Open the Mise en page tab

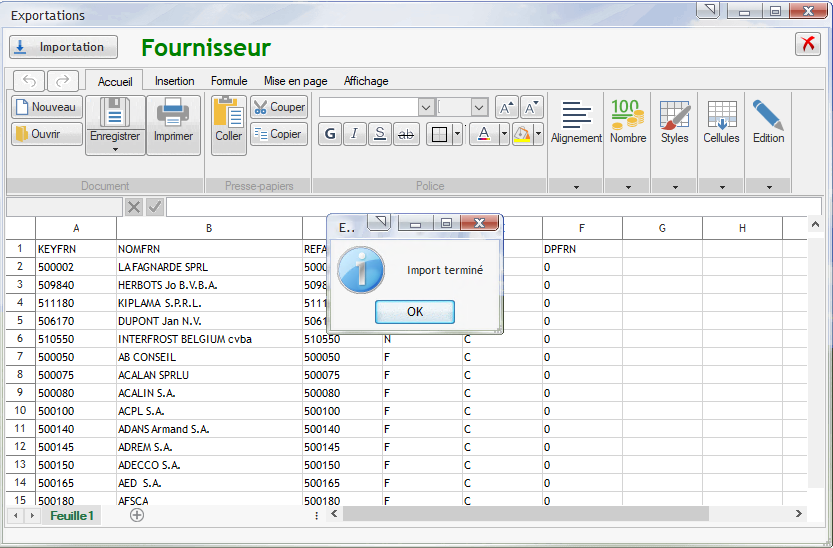point(295,81)
